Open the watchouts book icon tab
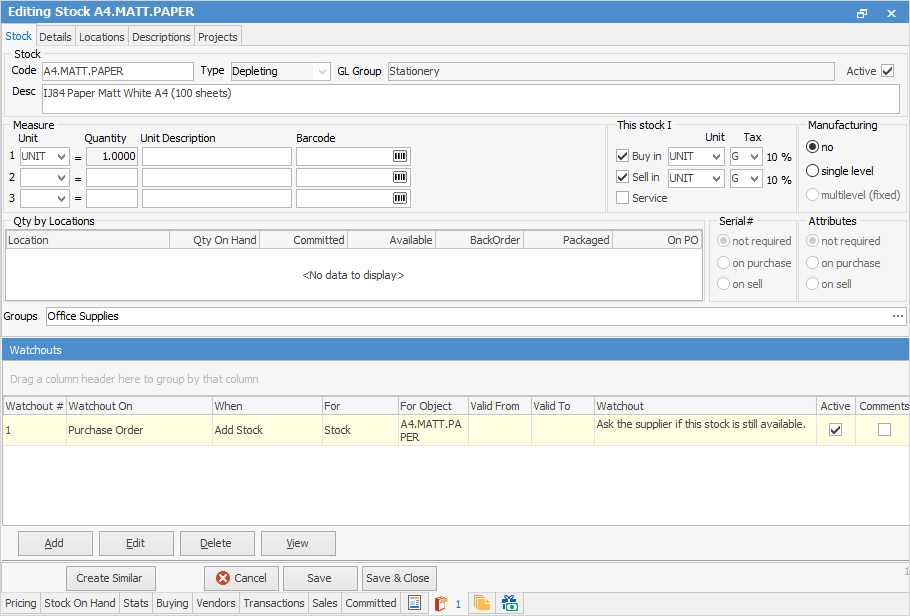Screen dimensions: 910x616 pyautogui.click(x=441, y=603)
